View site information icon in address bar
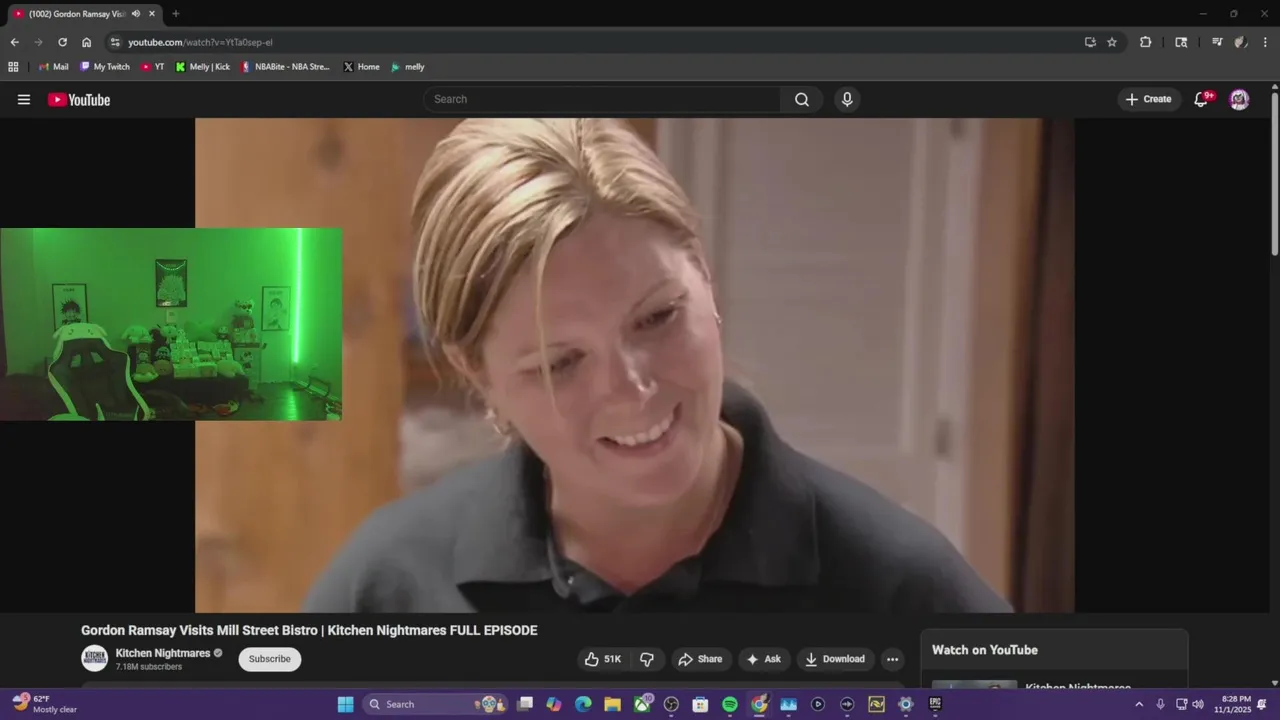 (115, 42)
